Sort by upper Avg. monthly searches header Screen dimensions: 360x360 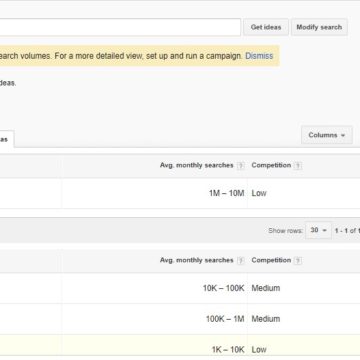point(197,165)
